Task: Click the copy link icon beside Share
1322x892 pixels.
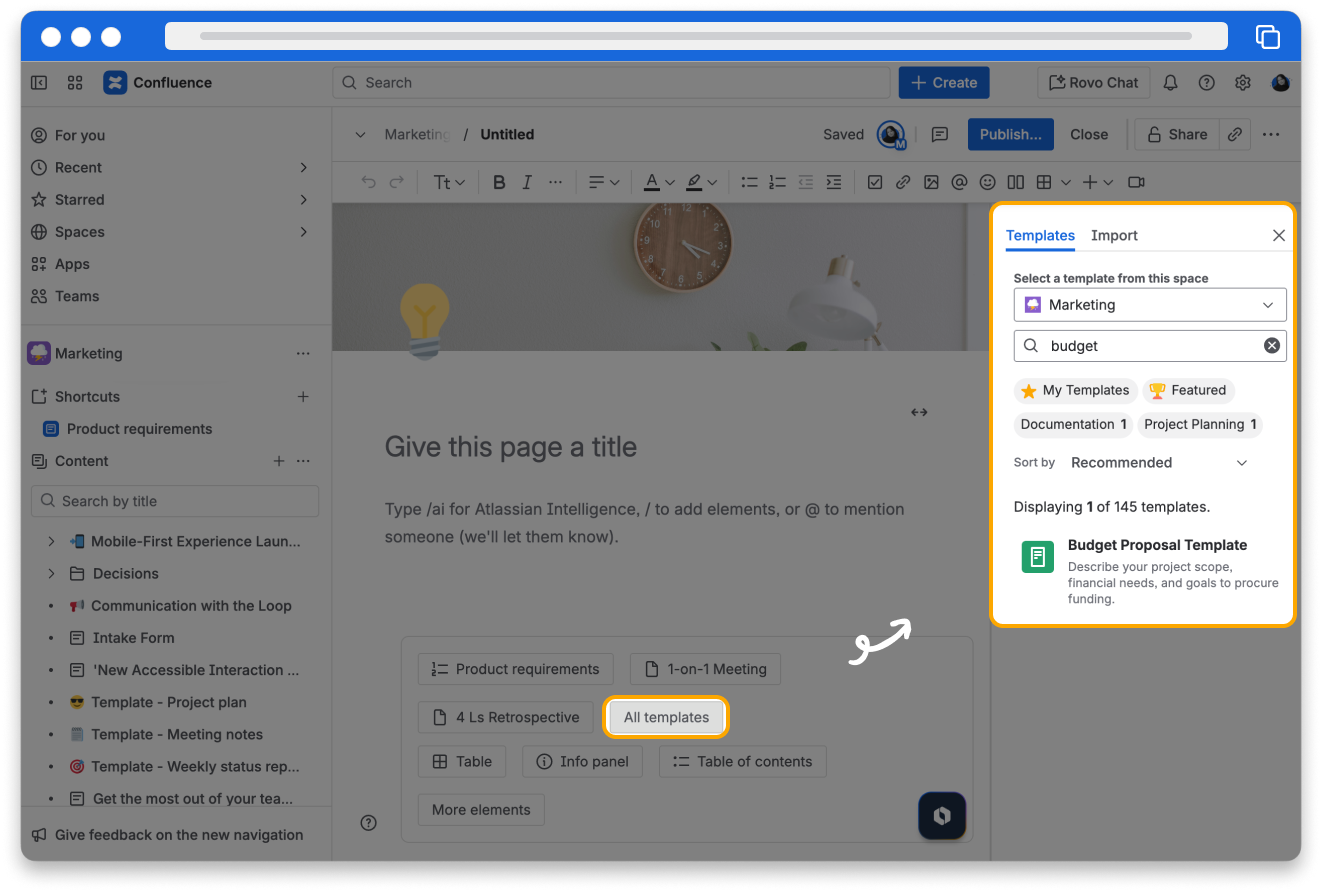Action: point(1235,134)
